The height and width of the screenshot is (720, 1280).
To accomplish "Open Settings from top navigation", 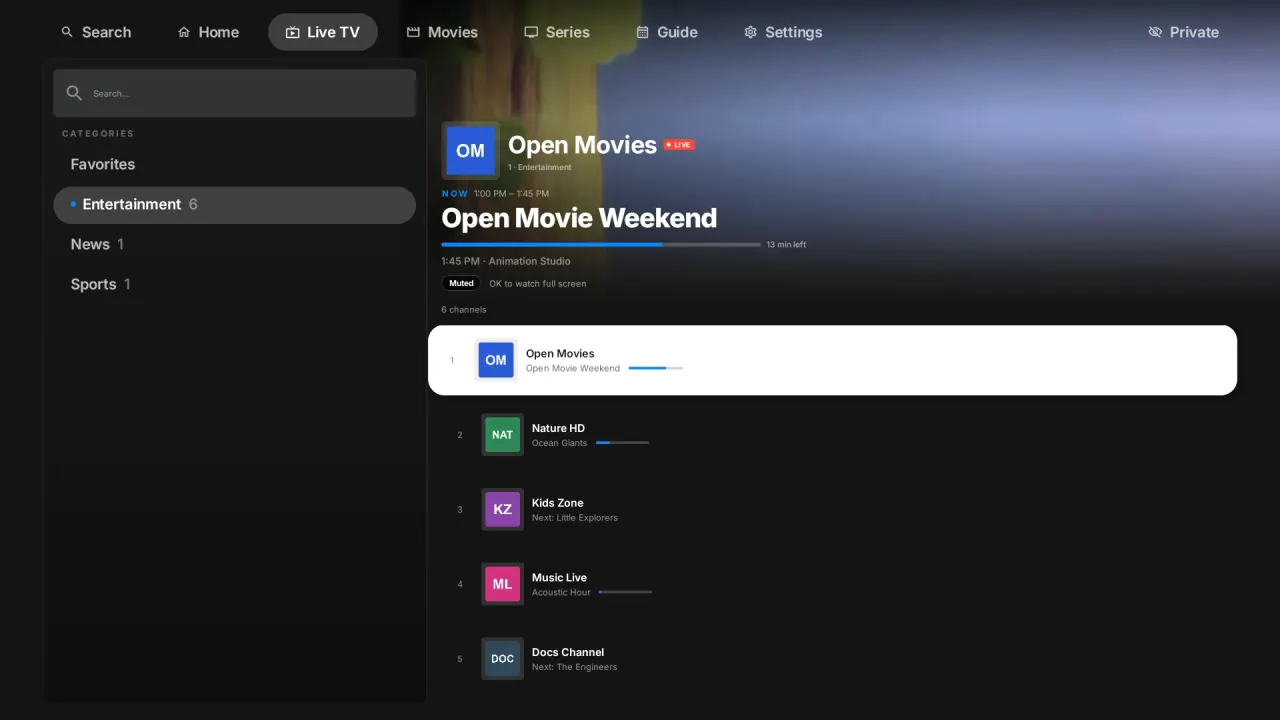I will [x=783, y=32].
